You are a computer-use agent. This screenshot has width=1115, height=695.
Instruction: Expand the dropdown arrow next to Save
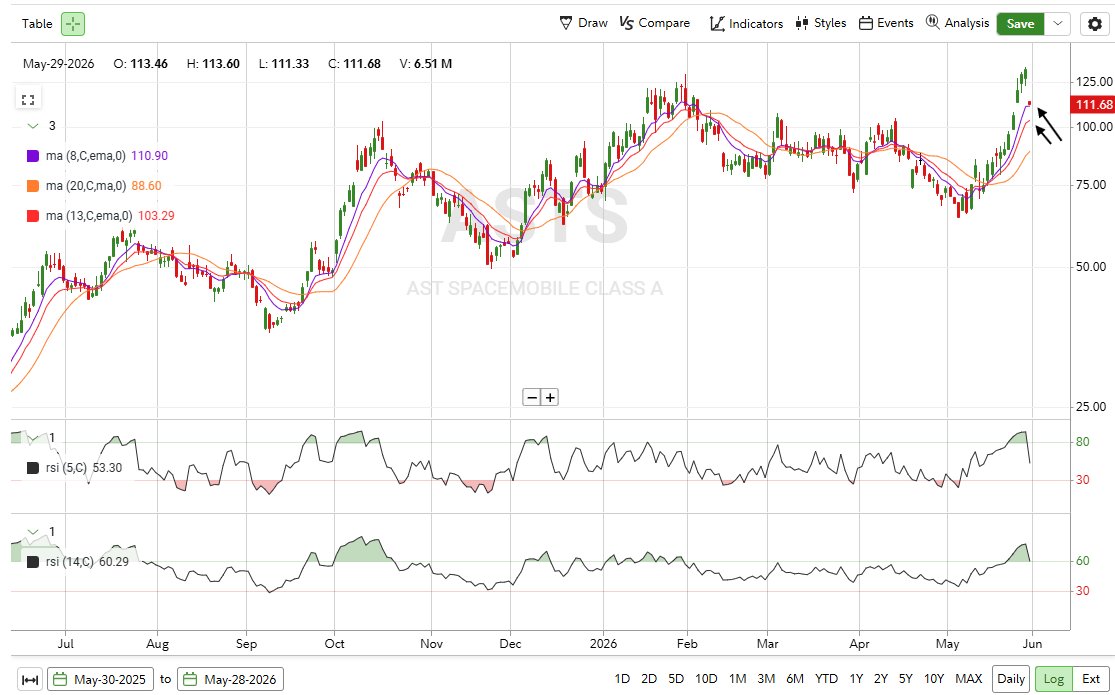point(1057,23)
